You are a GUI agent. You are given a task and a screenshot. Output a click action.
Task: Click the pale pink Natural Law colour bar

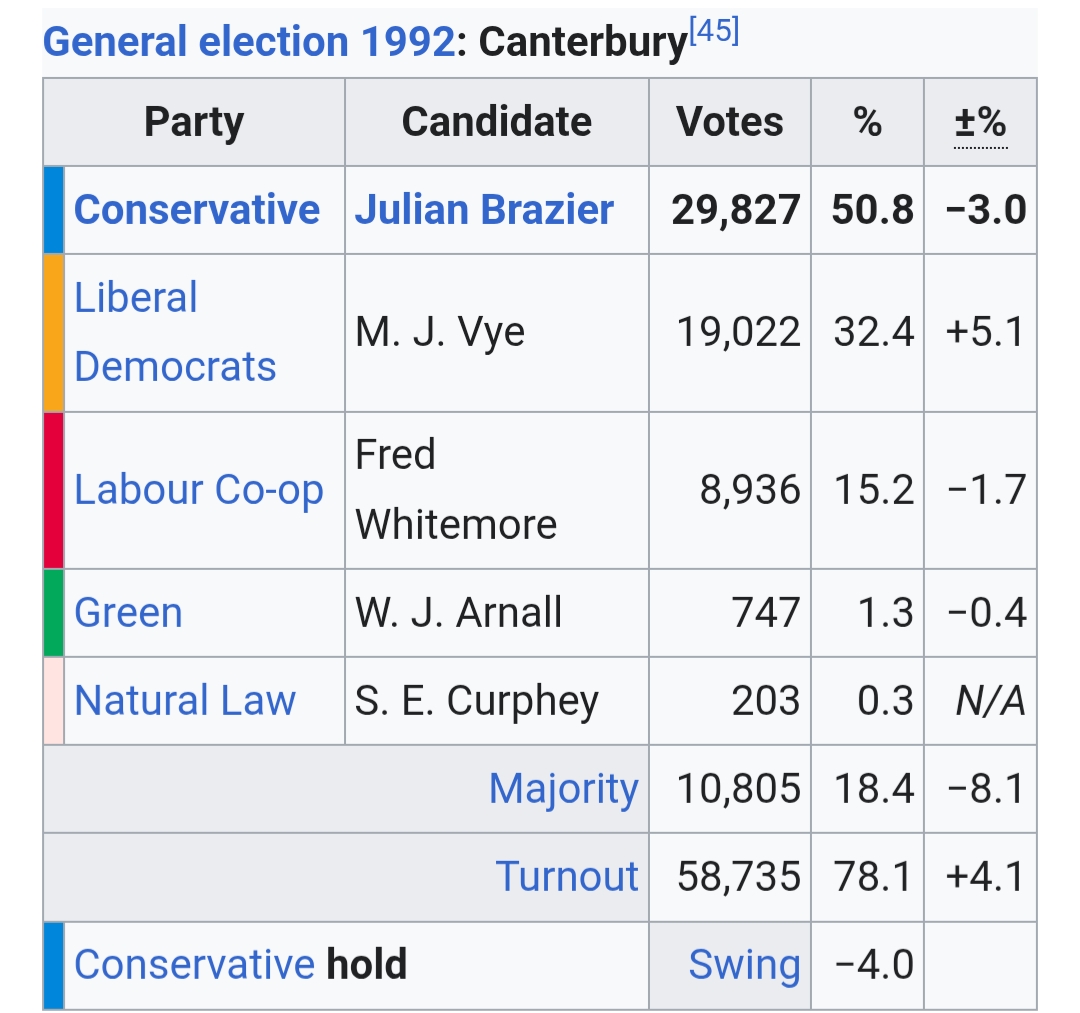click(54, 701)
